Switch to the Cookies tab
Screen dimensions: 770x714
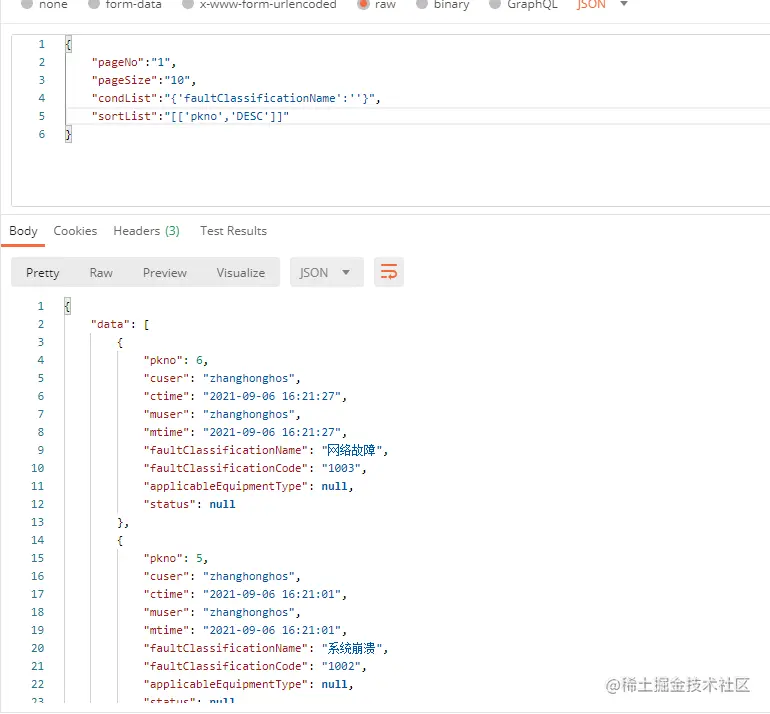tap(75, 231)
